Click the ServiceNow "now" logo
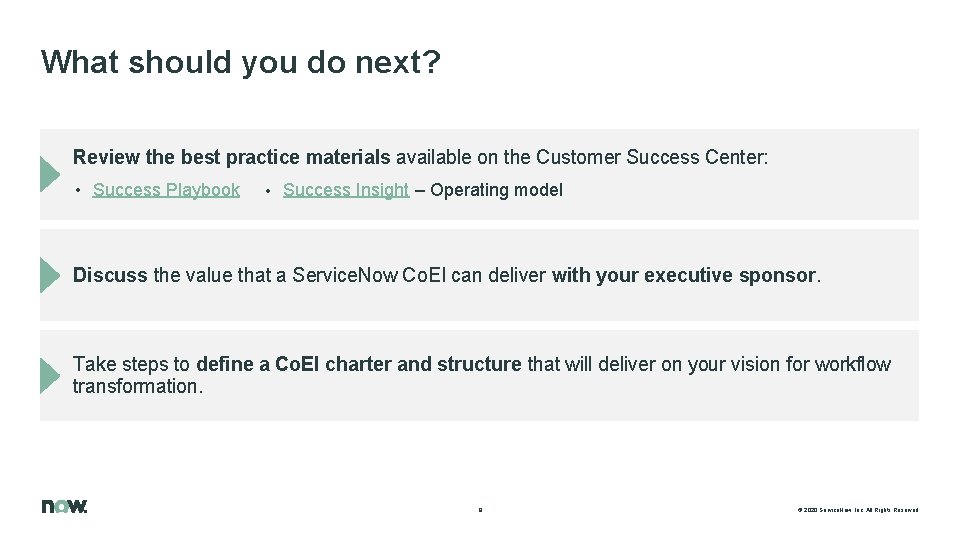Screen dimensions: 960x540 pos(64,506)
